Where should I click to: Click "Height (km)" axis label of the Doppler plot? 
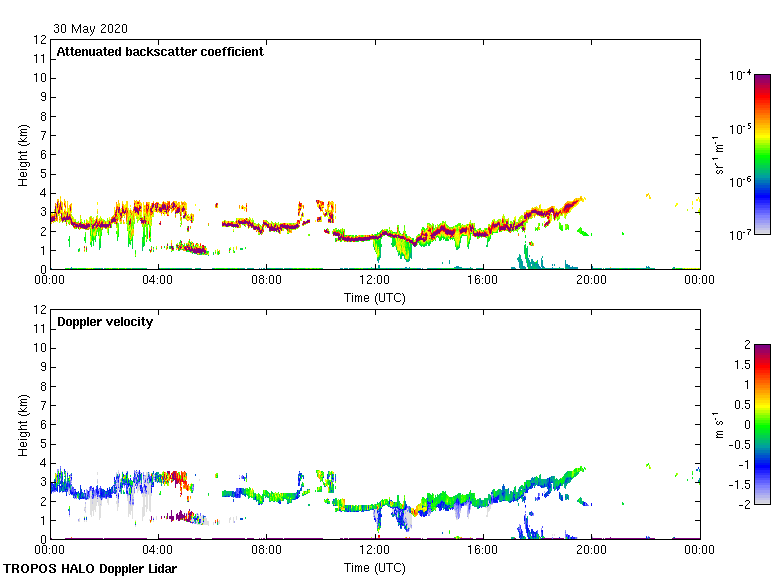[22, 424]
